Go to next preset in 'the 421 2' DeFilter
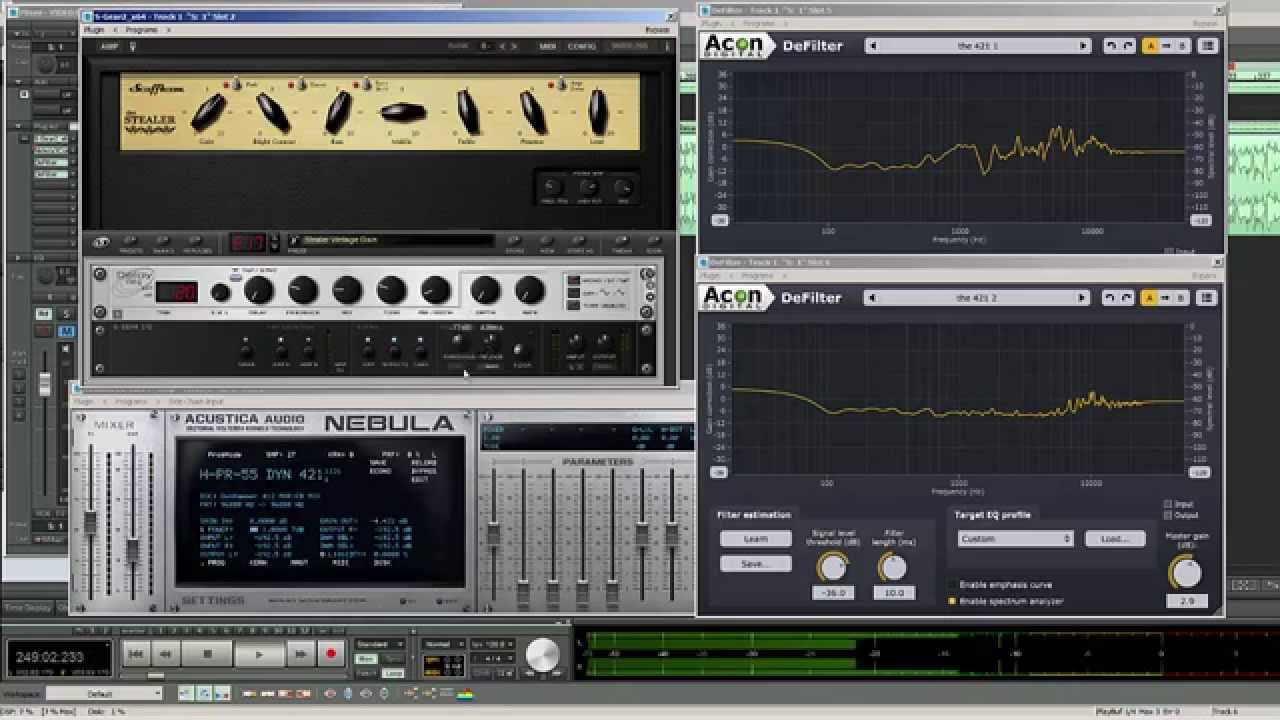1280x720 pixels. (x=1083, y=298)
